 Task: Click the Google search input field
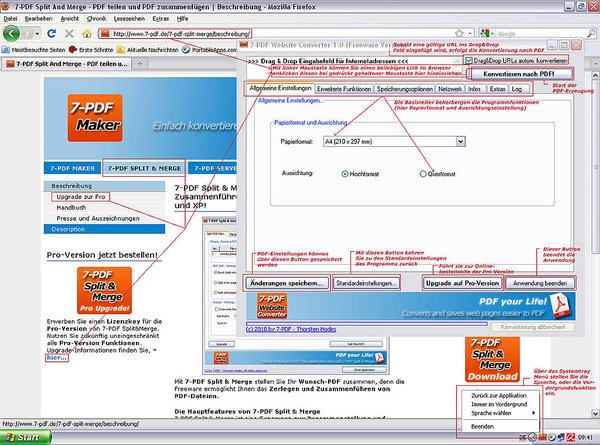click(541, 34)
